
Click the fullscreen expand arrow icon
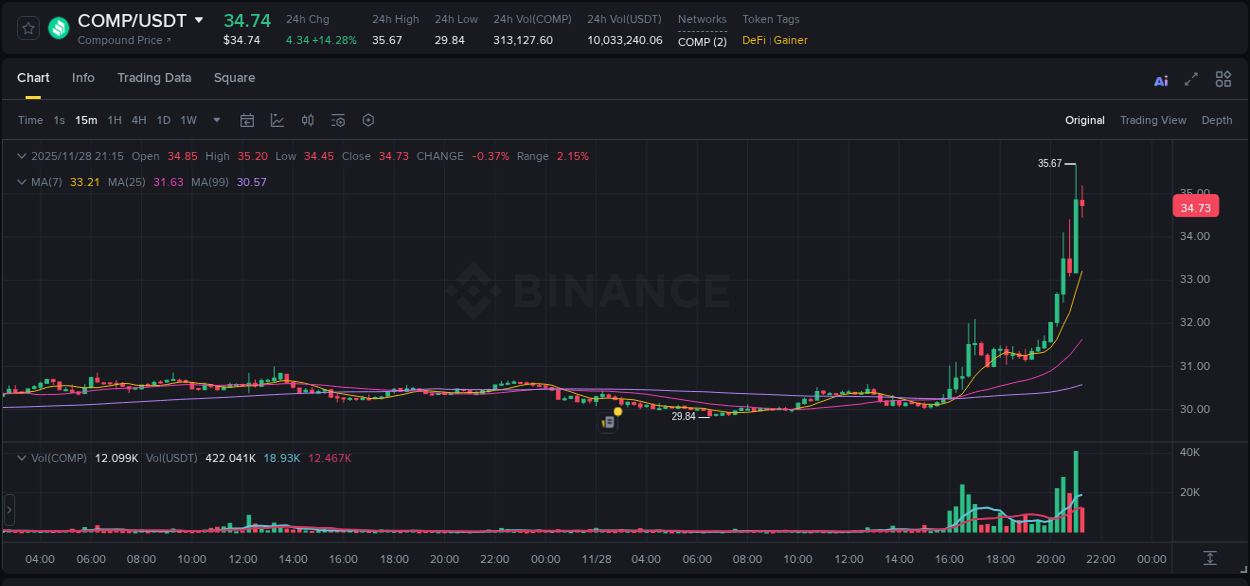(x=1191, y=79)
